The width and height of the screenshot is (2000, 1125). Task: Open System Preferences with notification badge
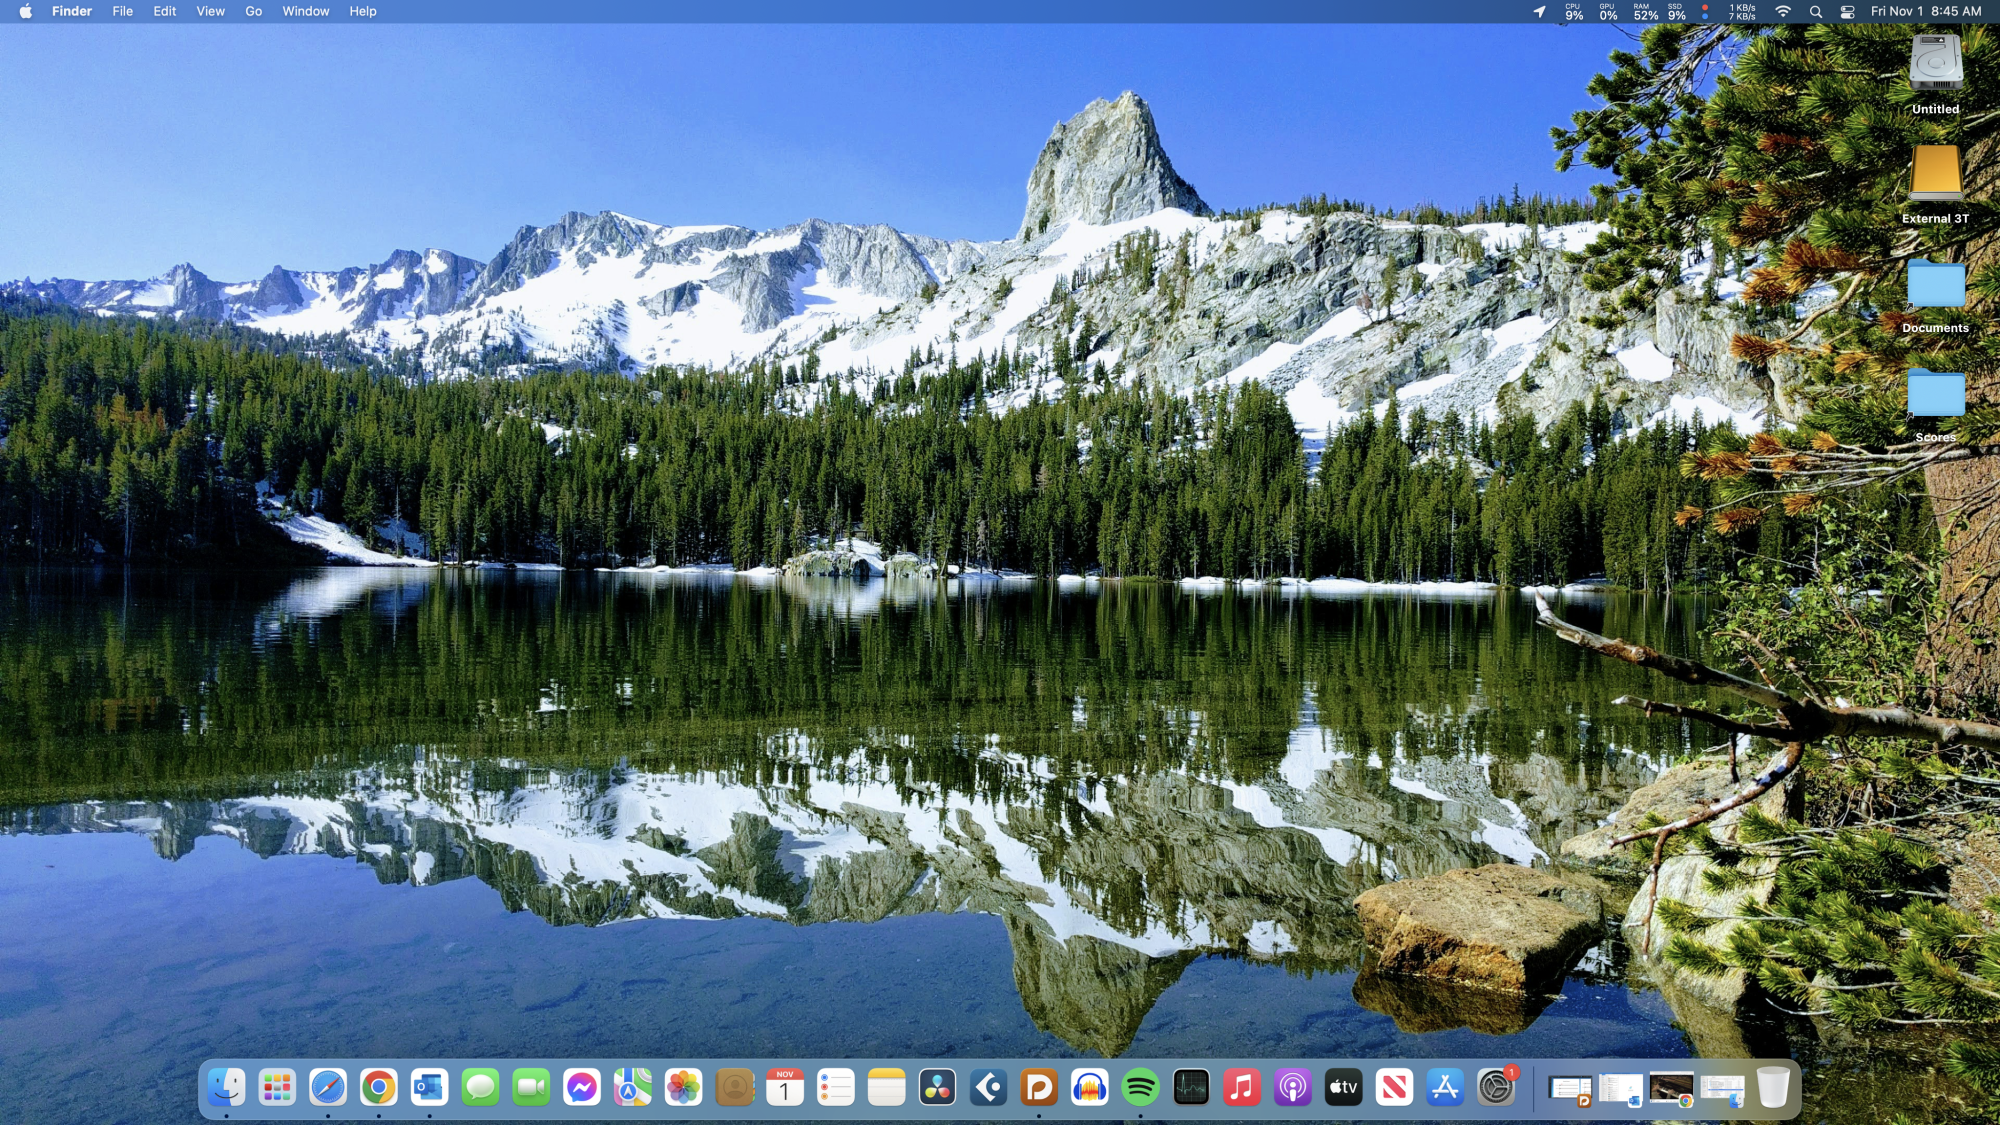1496,1087
